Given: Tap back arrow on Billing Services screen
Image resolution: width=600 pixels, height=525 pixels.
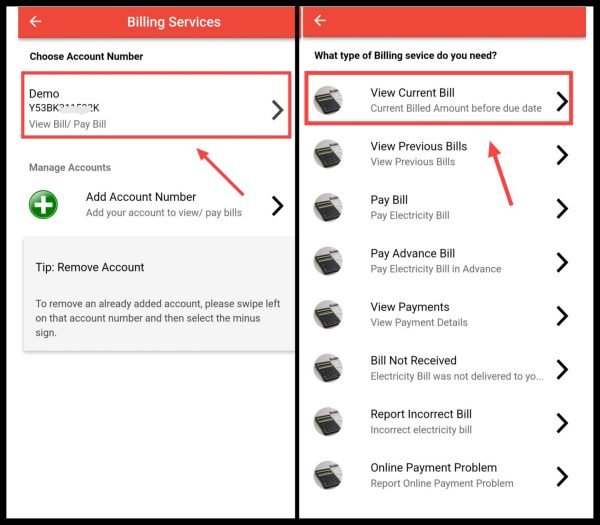Looking at the screenshot, I should (36, 21).
